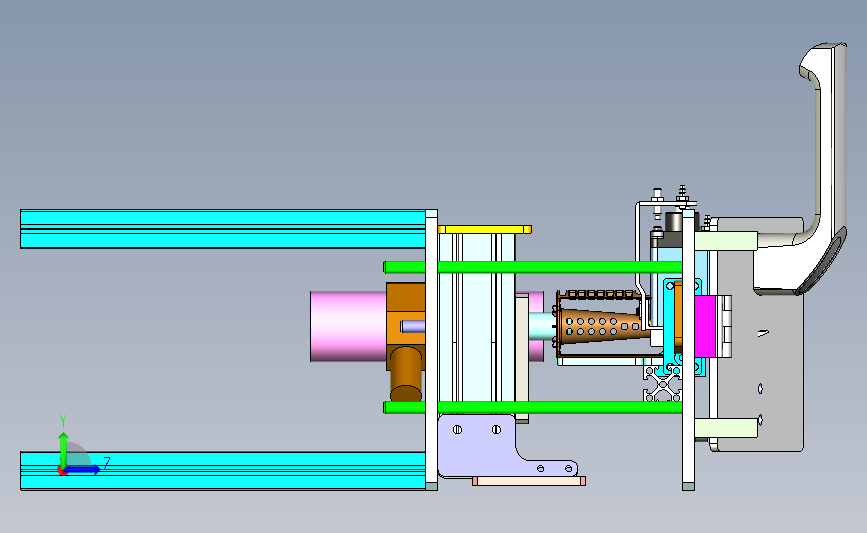
Task: Select the large pink cylinder on left
Action: [348, 326]
